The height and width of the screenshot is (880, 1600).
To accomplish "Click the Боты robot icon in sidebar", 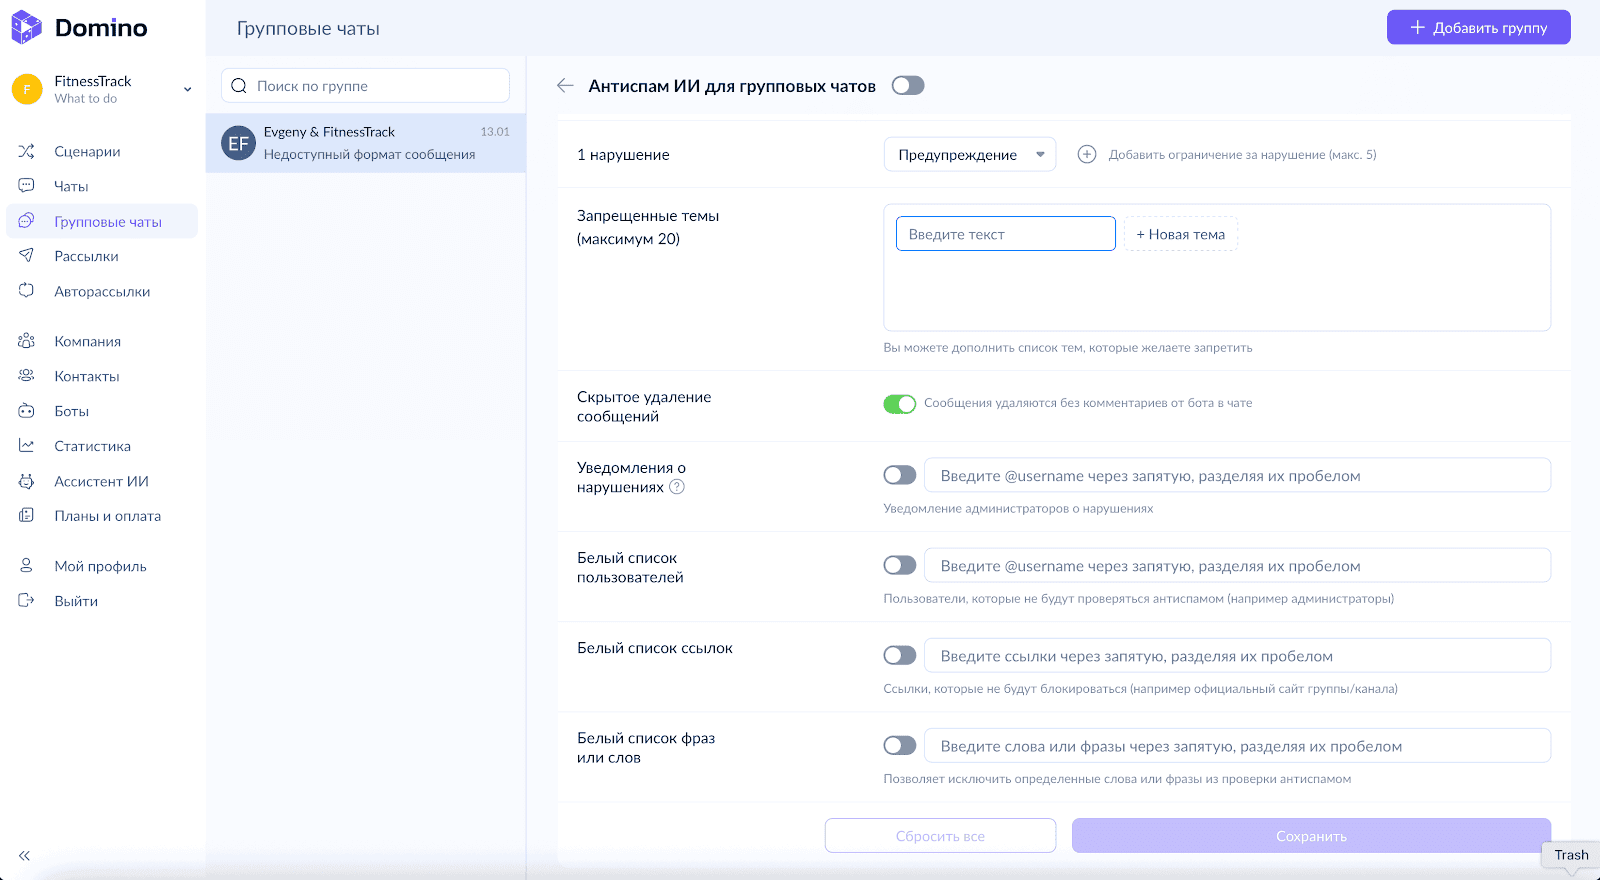I will tap(27, 411).
